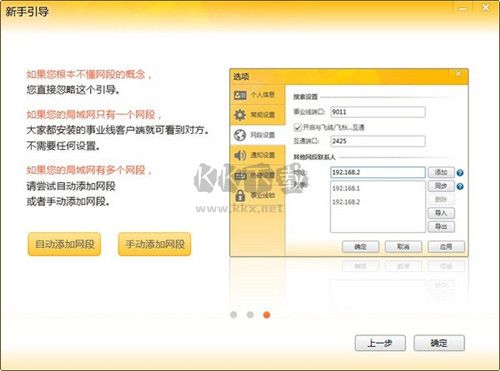Click the 手动添加网段 button
Viewport: 500px width, 371px height.
tap(155, 244)
